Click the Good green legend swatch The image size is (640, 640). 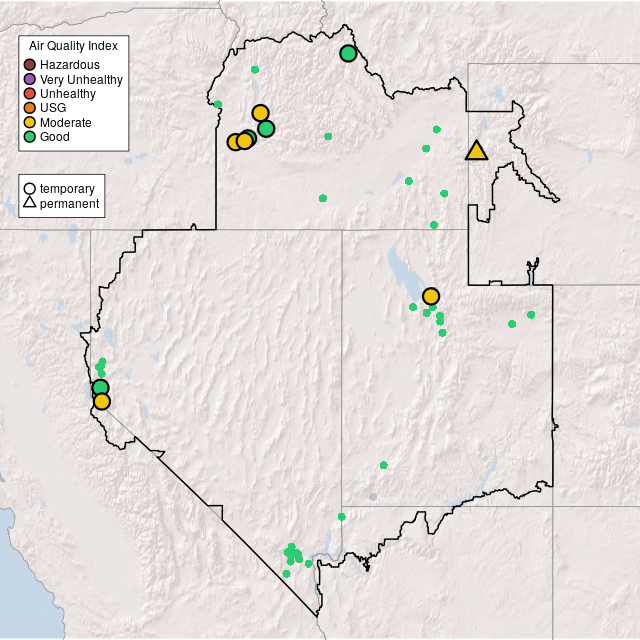(x=30, y=136)
